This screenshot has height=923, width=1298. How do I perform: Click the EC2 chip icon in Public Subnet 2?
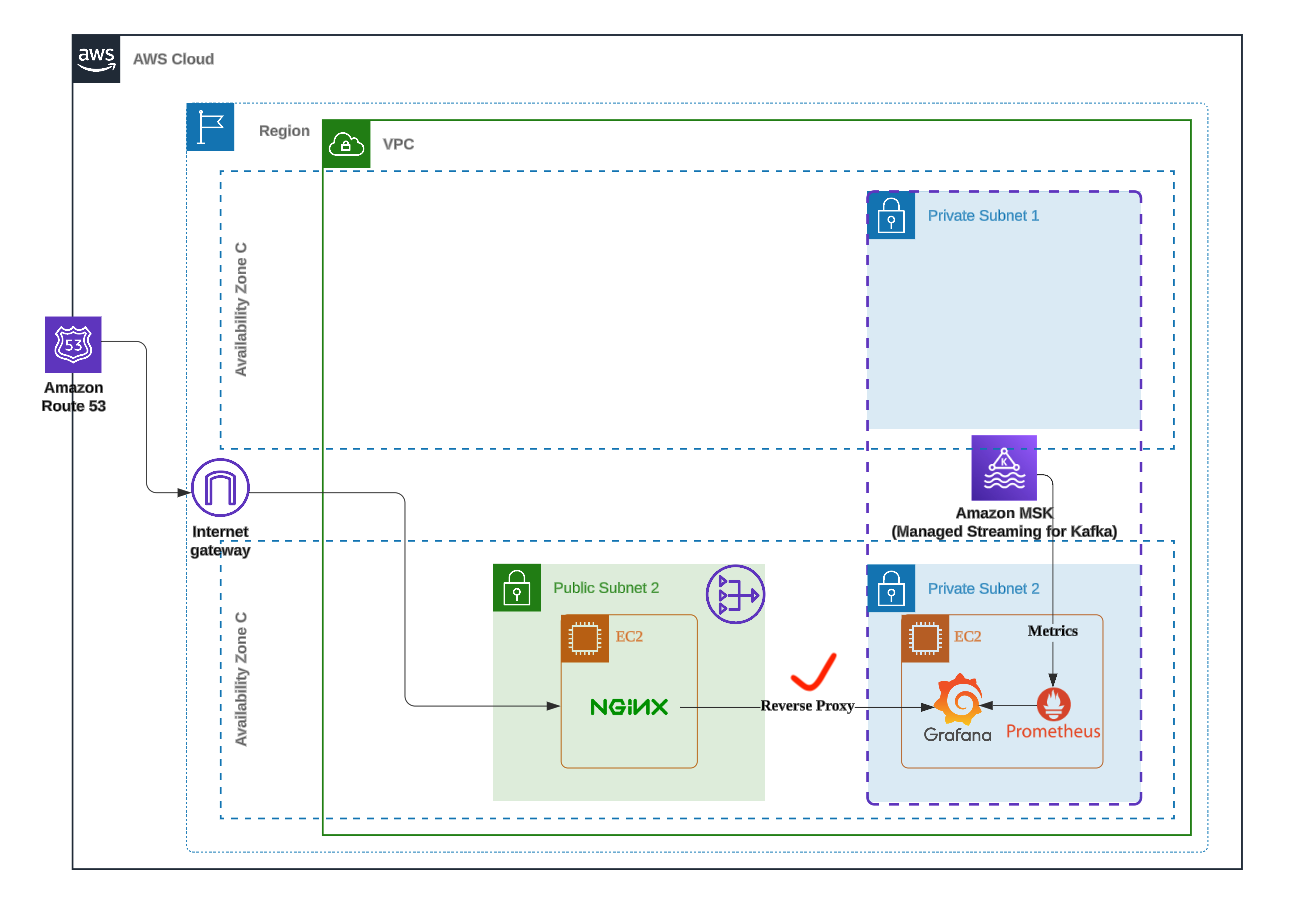click(585, 638)
